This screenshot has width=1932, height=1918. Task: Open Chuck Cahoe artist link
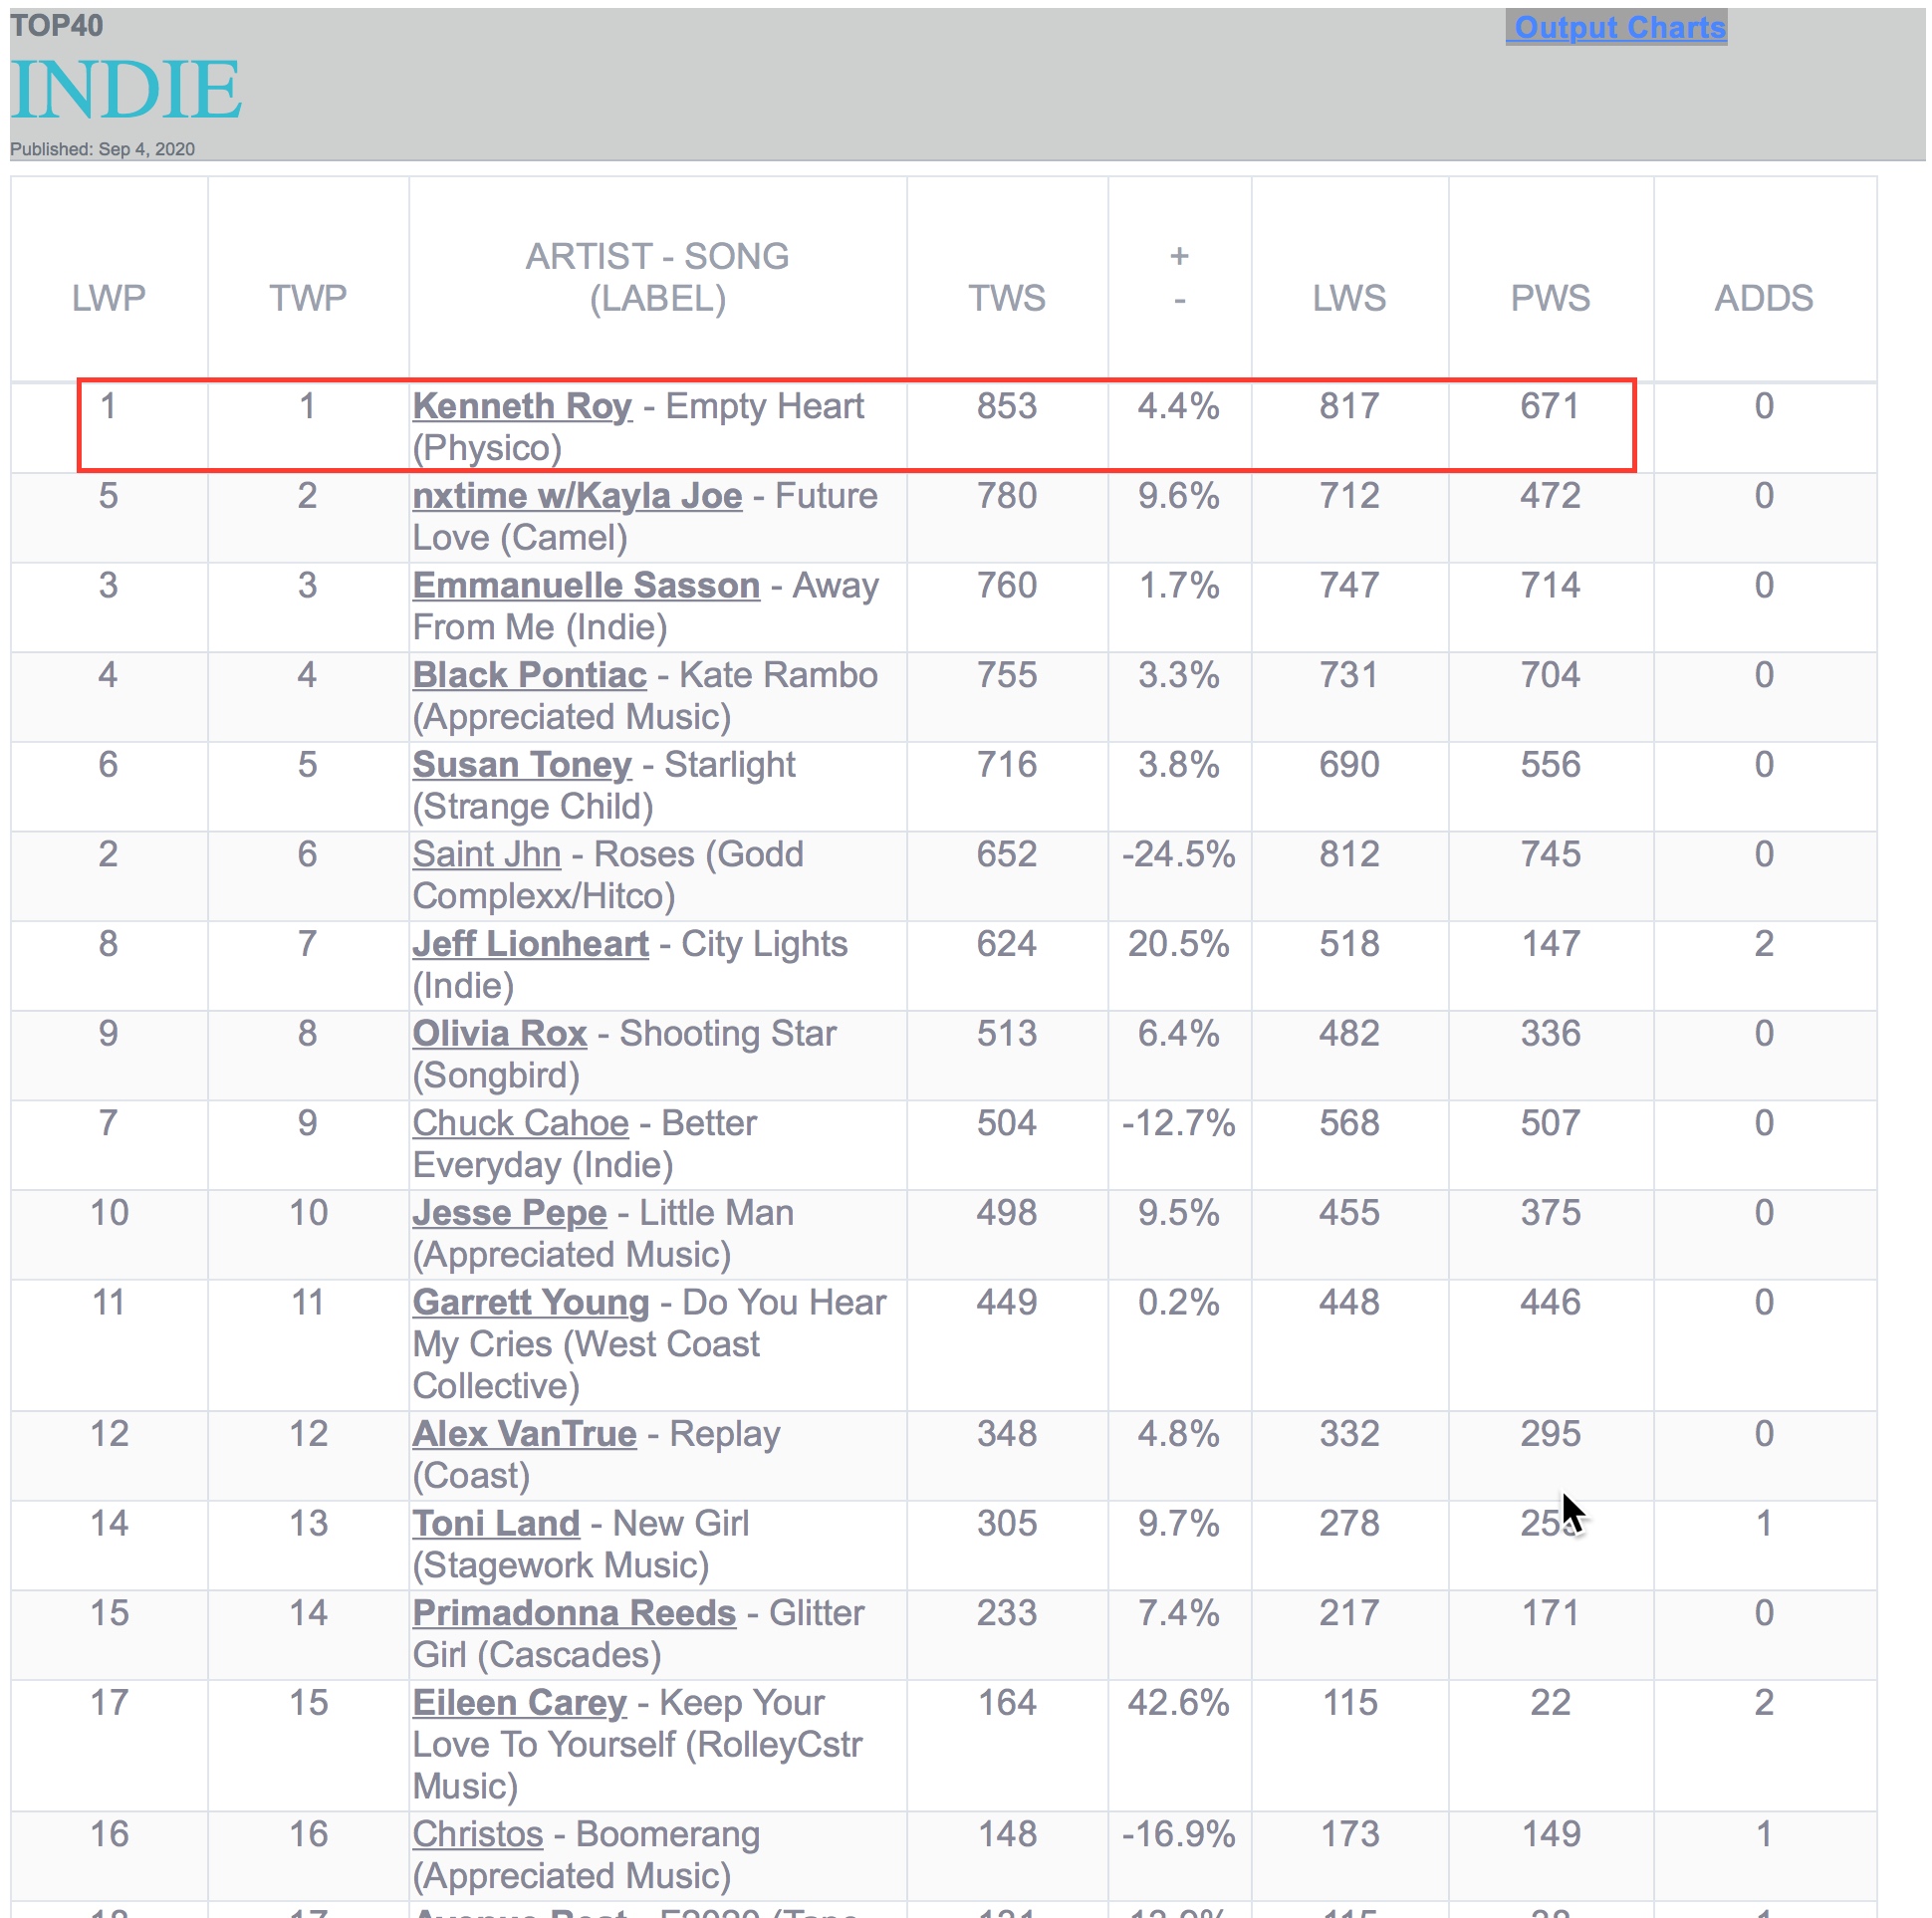coord(520,1123)
